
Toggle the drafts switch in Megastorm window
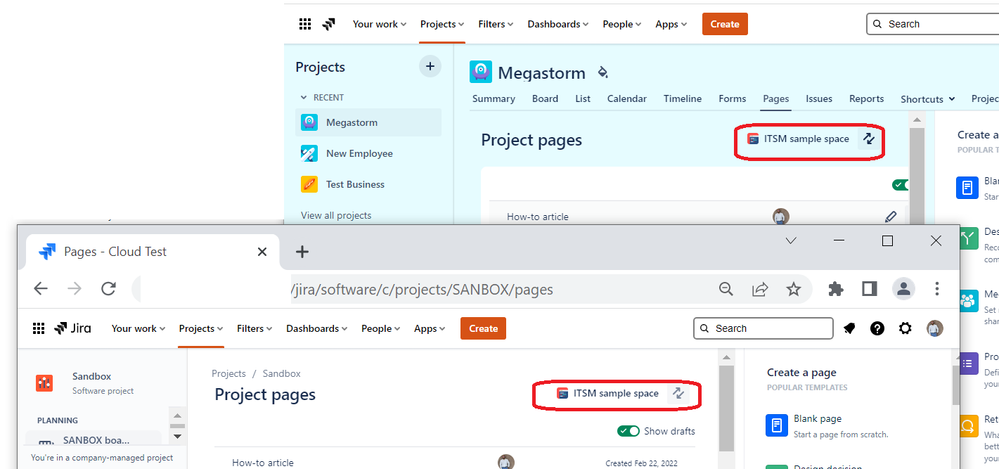(x=900, y=185)
